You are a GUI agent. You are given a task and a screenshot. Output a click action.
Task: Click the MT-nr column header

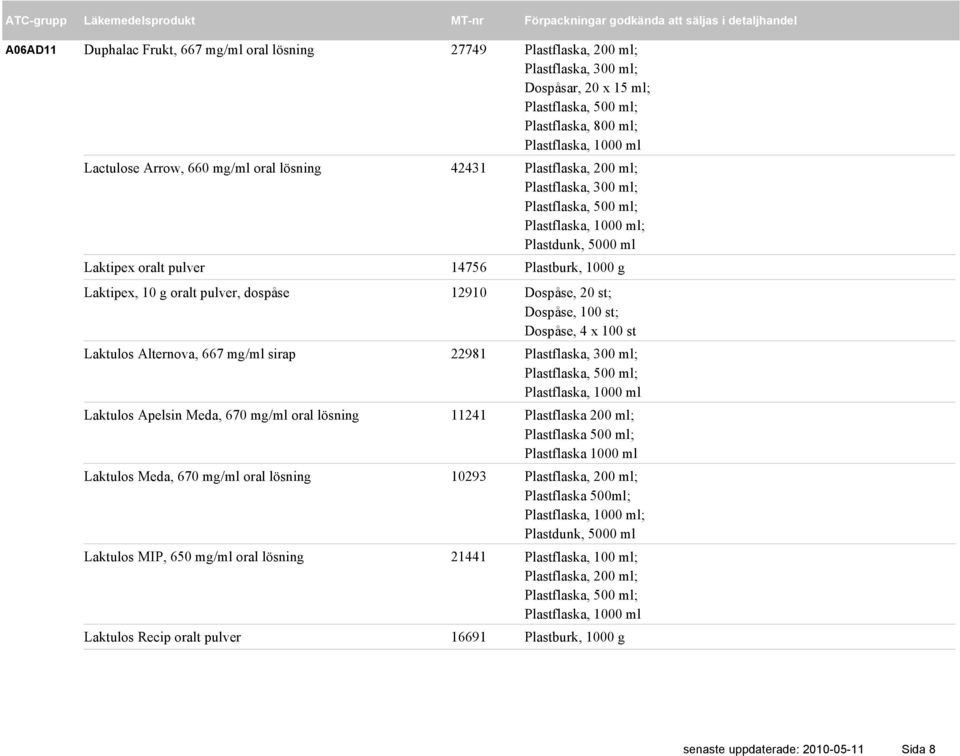click(467, 20)
